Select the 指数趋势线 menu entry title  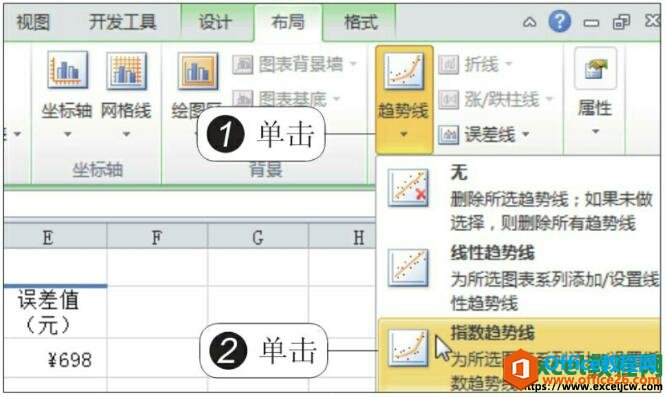(493, 333)
